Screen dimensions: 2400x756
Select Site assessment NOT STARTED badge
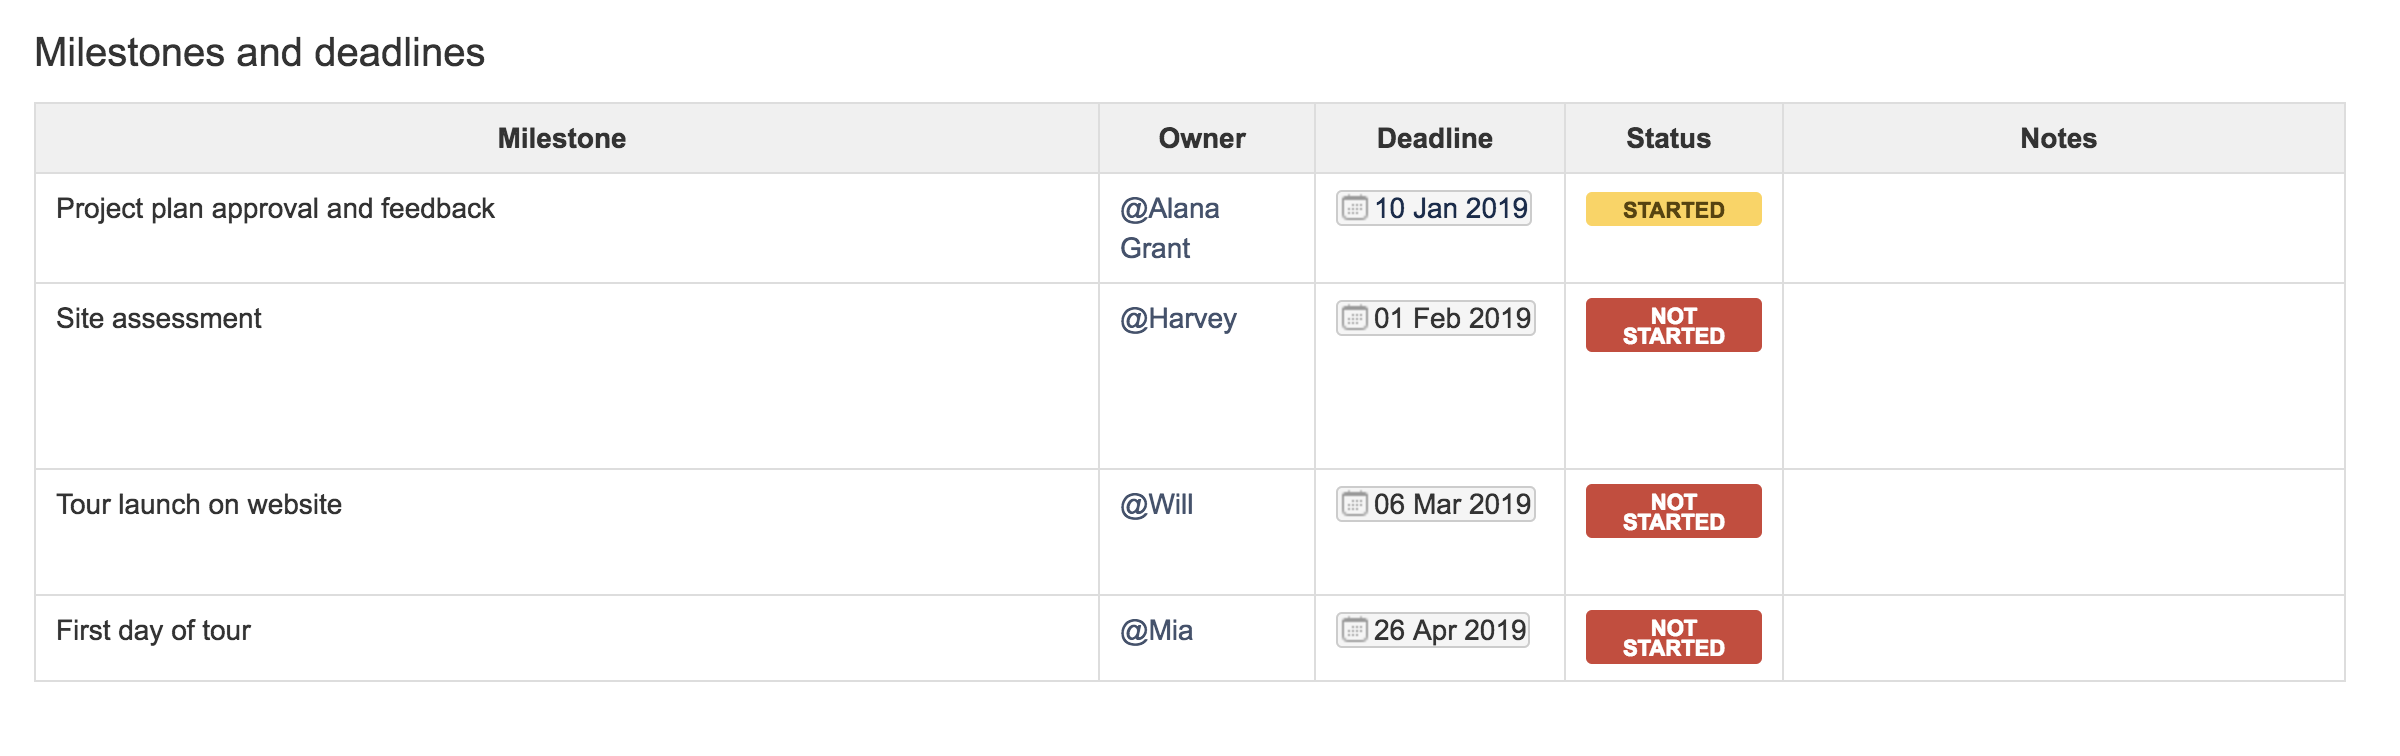click(1673, 325)
